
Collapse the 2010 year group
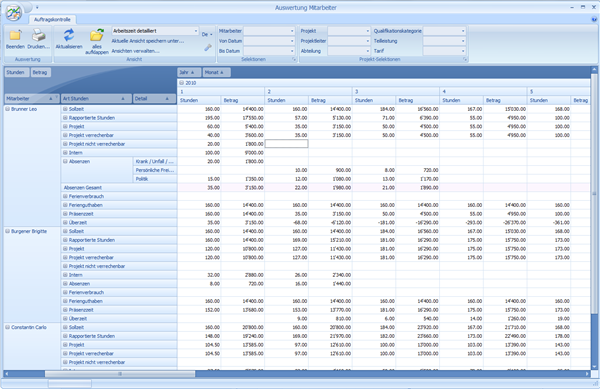(x=181, y=83)
